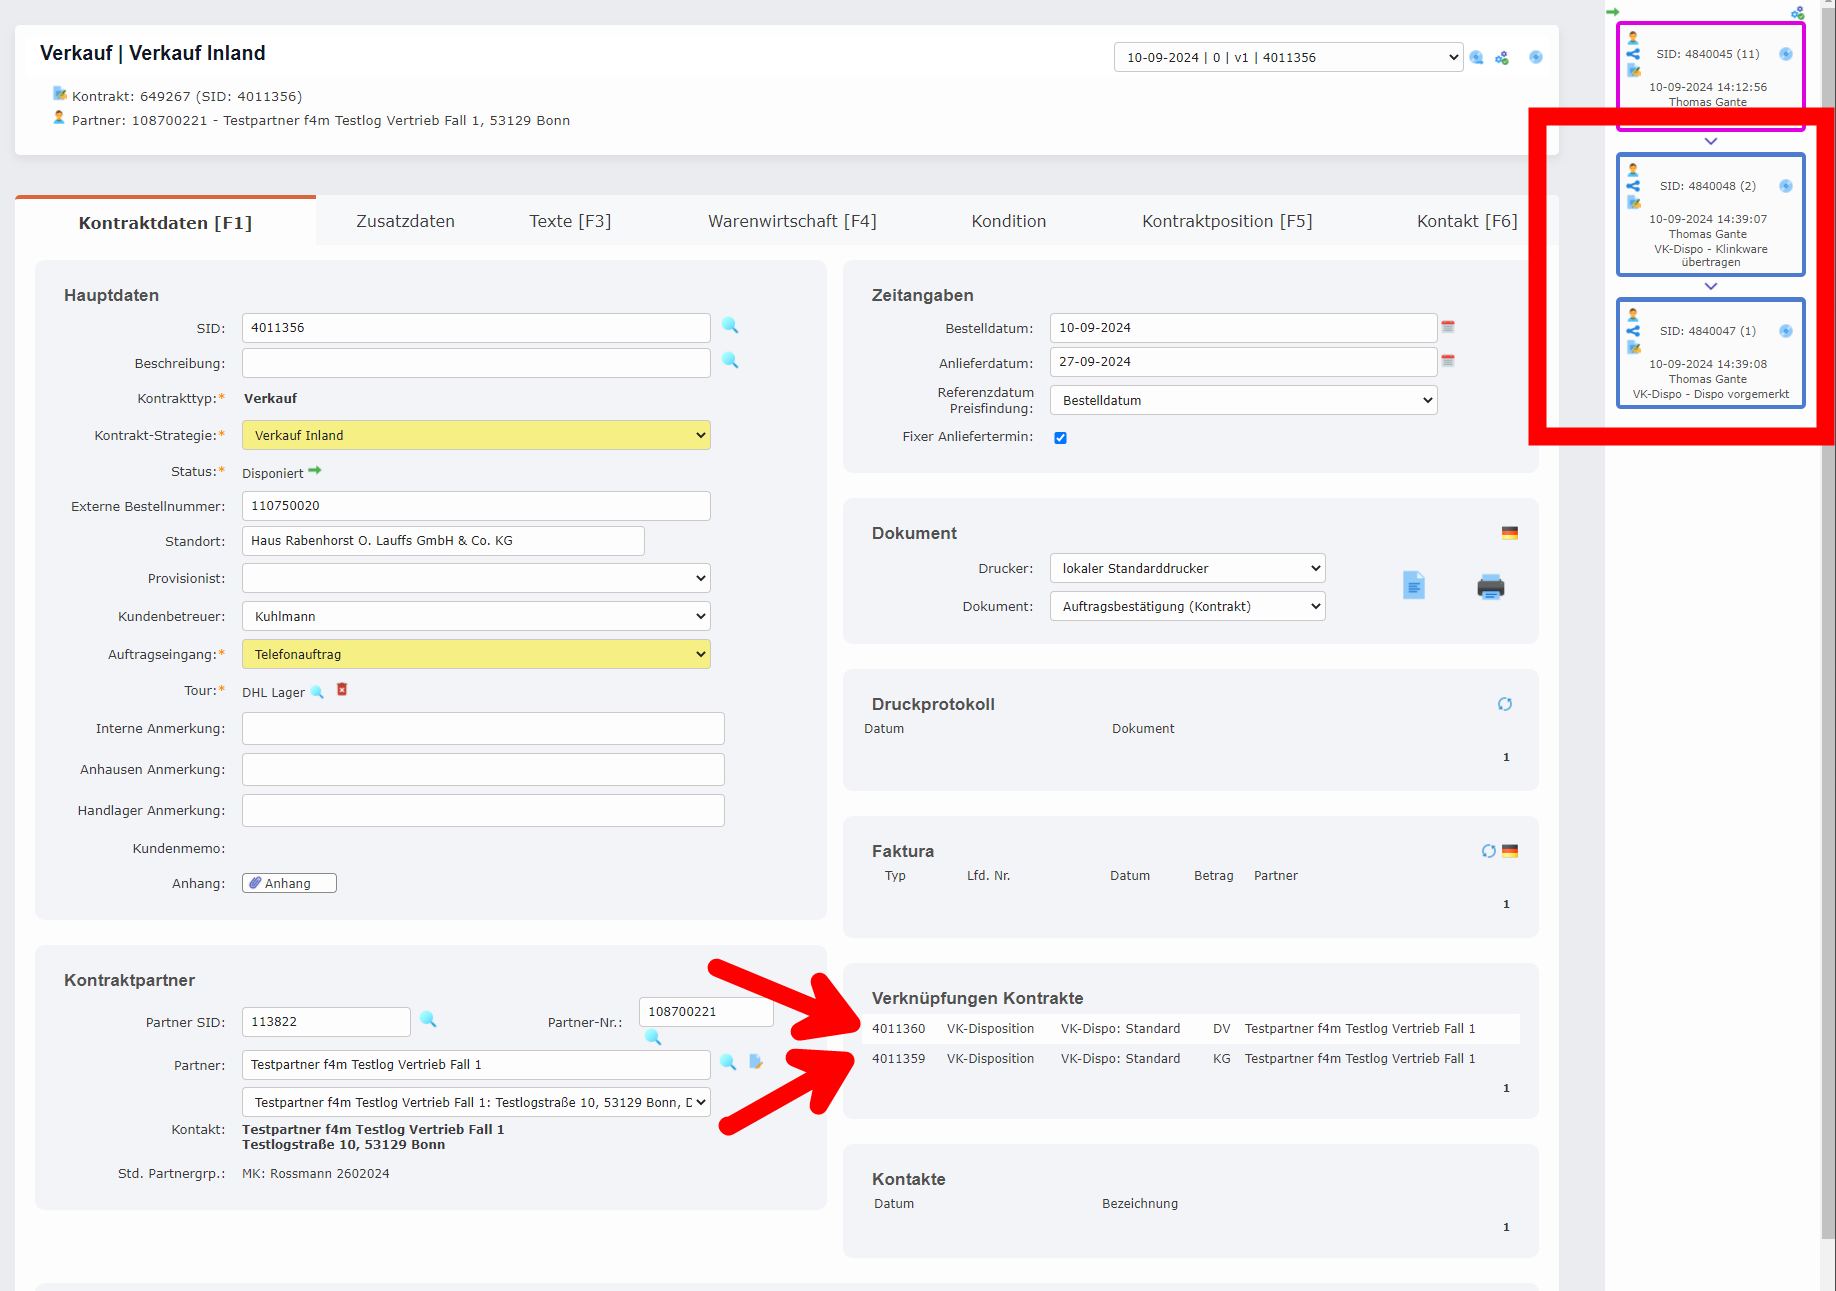1836x1291 pixels.
Task: Toggle the Fixer Anliefertermin checkbox
Action: [x=1060, y=438]
